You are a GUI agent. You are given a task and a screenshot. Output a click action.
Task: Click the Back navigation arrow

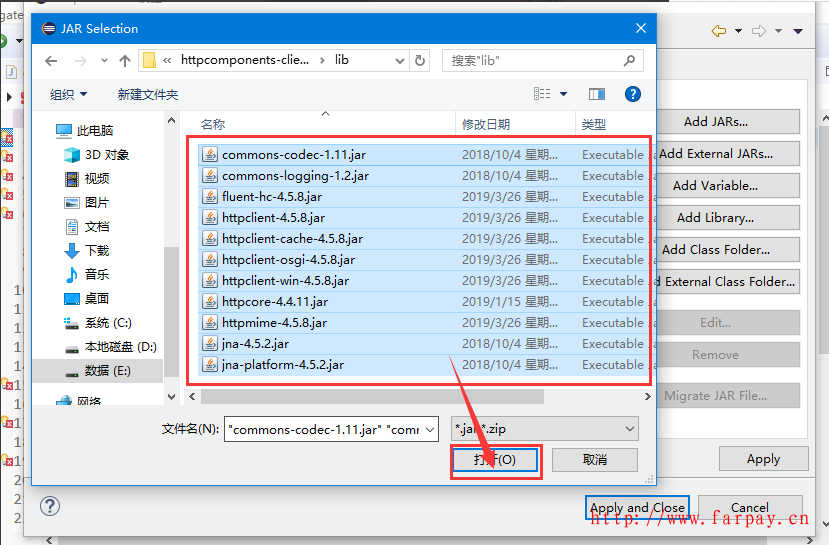pyautogui.click(x=52, y=61)
